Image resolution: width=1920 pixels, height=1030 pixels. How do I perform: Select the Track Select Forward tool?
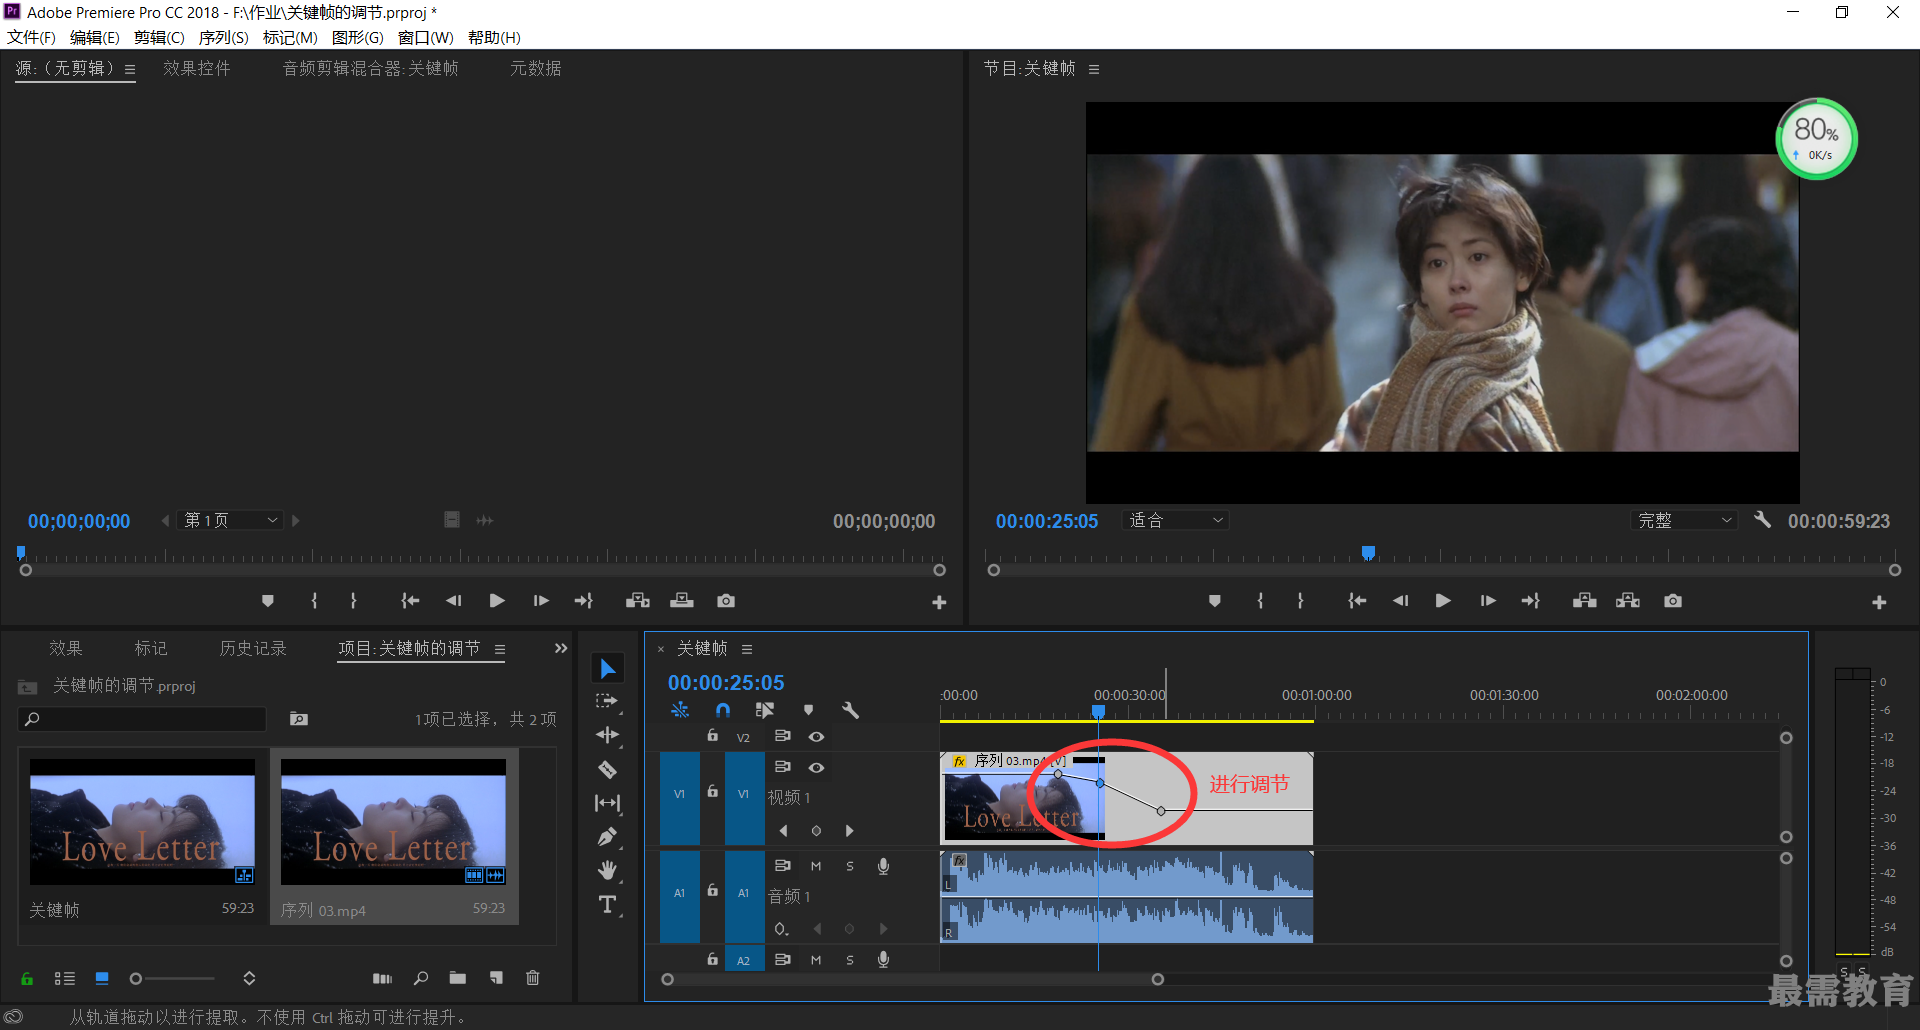[x=607, y=702]
